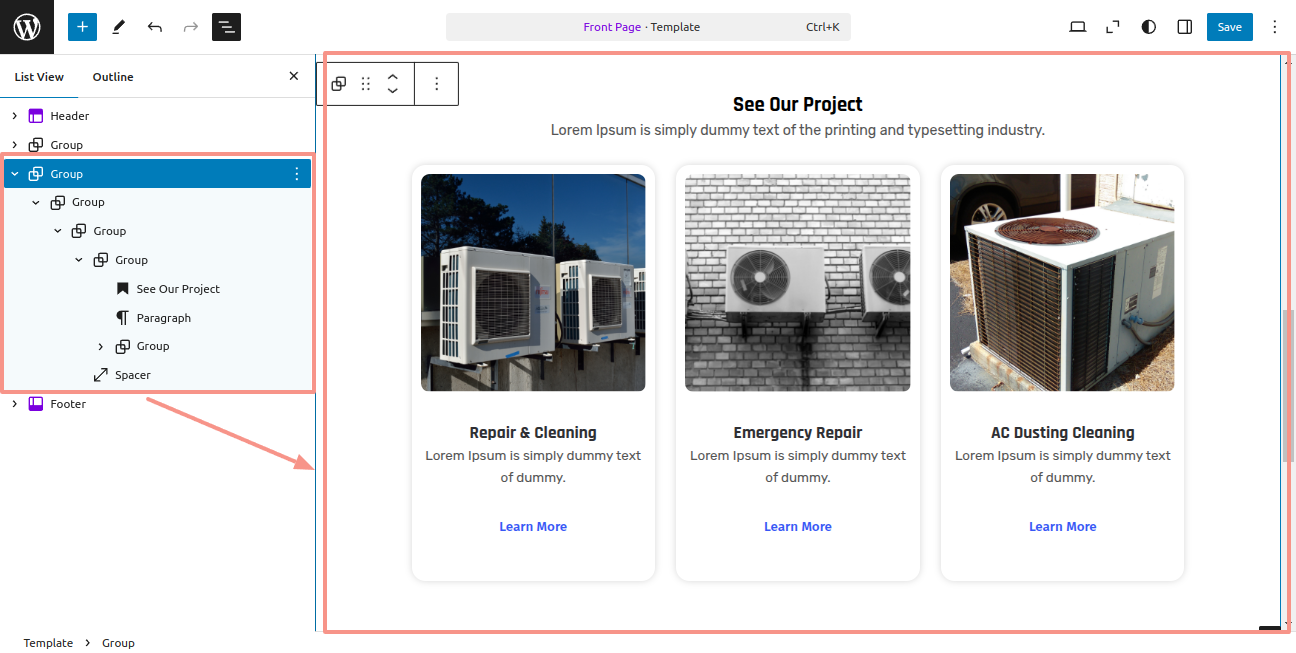
Task: Open the Front Page Template command bar
Action: (648, 27)
